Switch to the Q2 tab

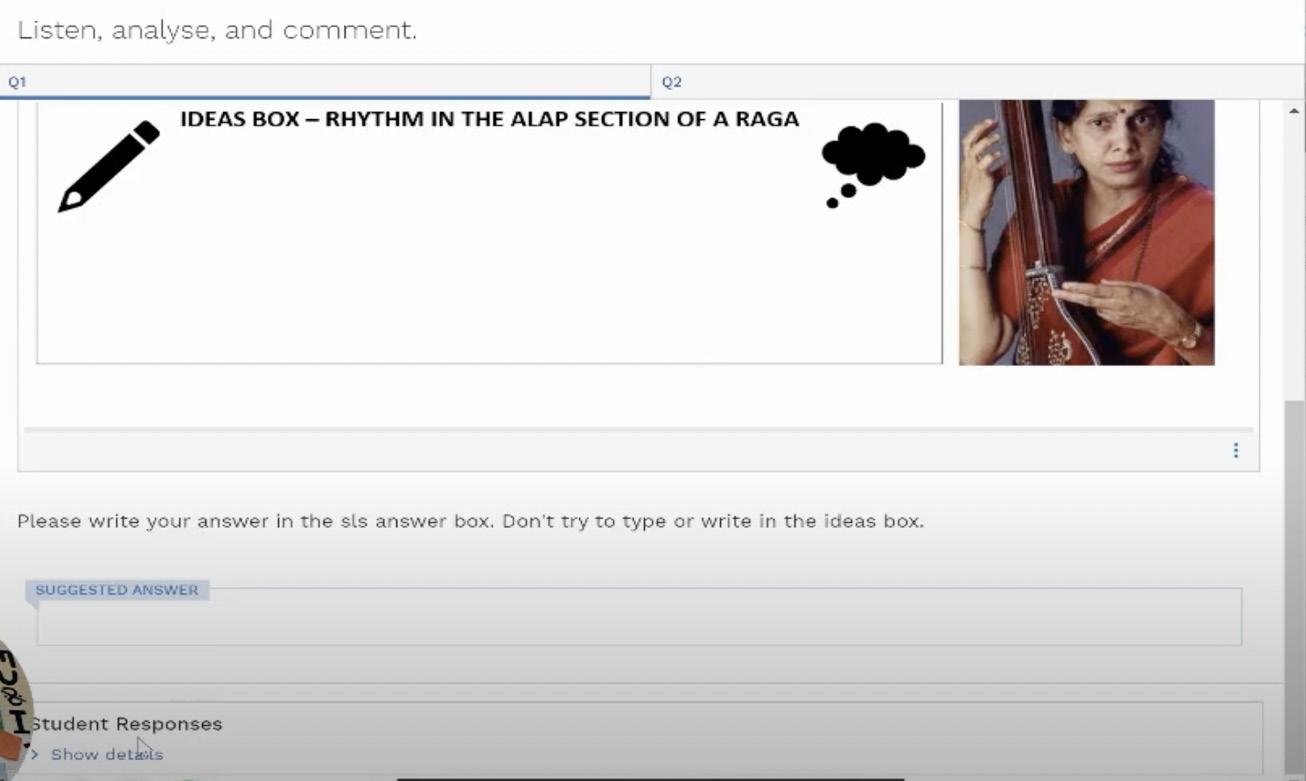tap(978, 82)
